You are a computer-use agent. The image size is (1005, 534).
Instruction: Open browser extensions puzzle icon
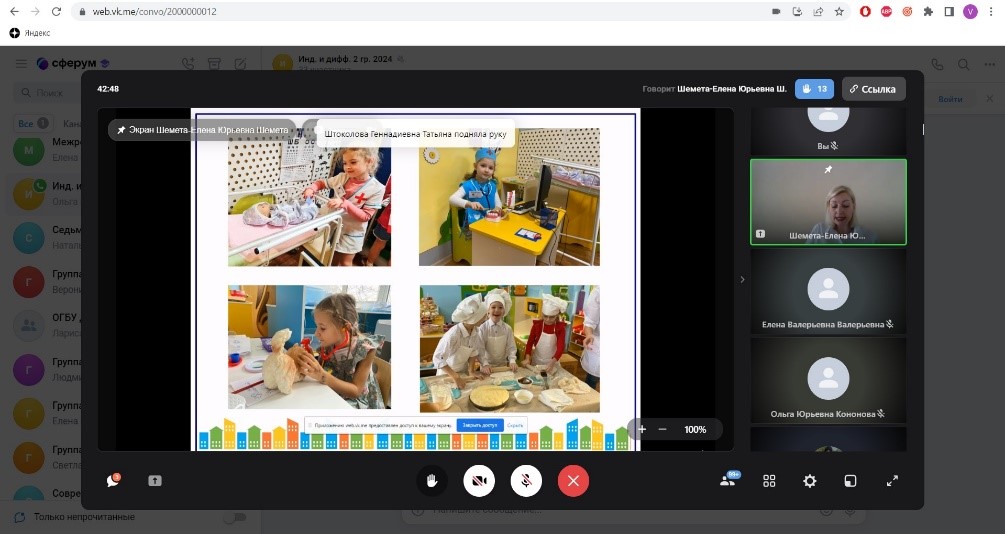(928, 12)
